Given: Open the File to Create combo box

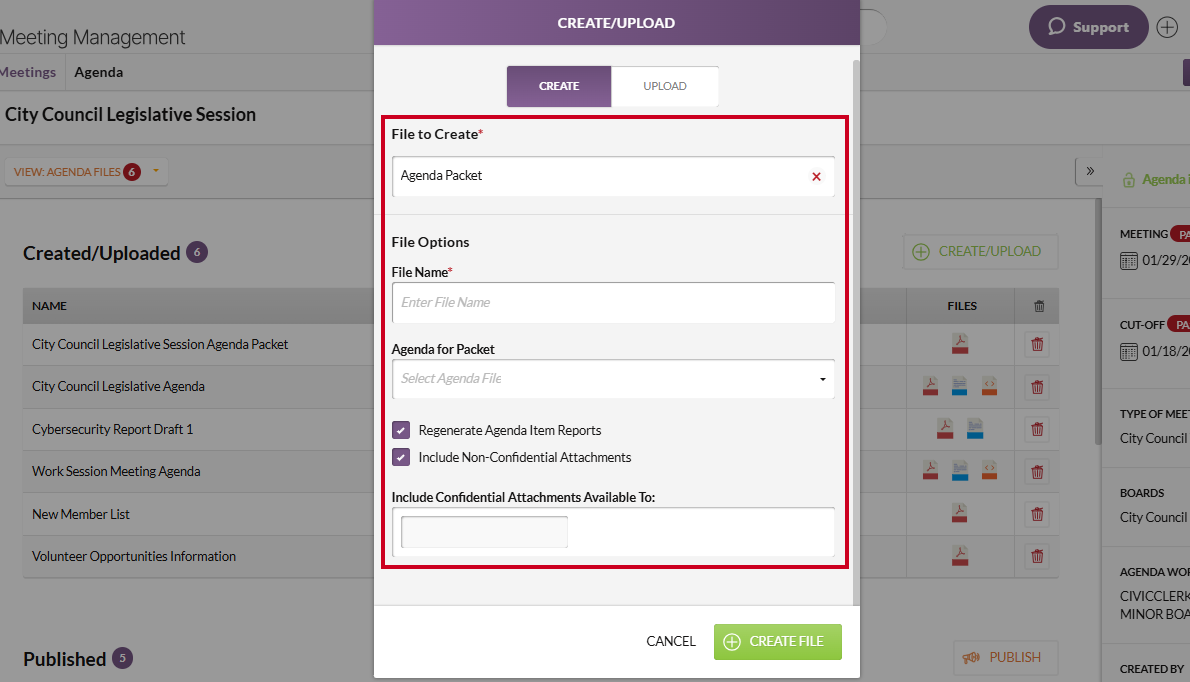Looking at the screenshot, I should point(613,176).
